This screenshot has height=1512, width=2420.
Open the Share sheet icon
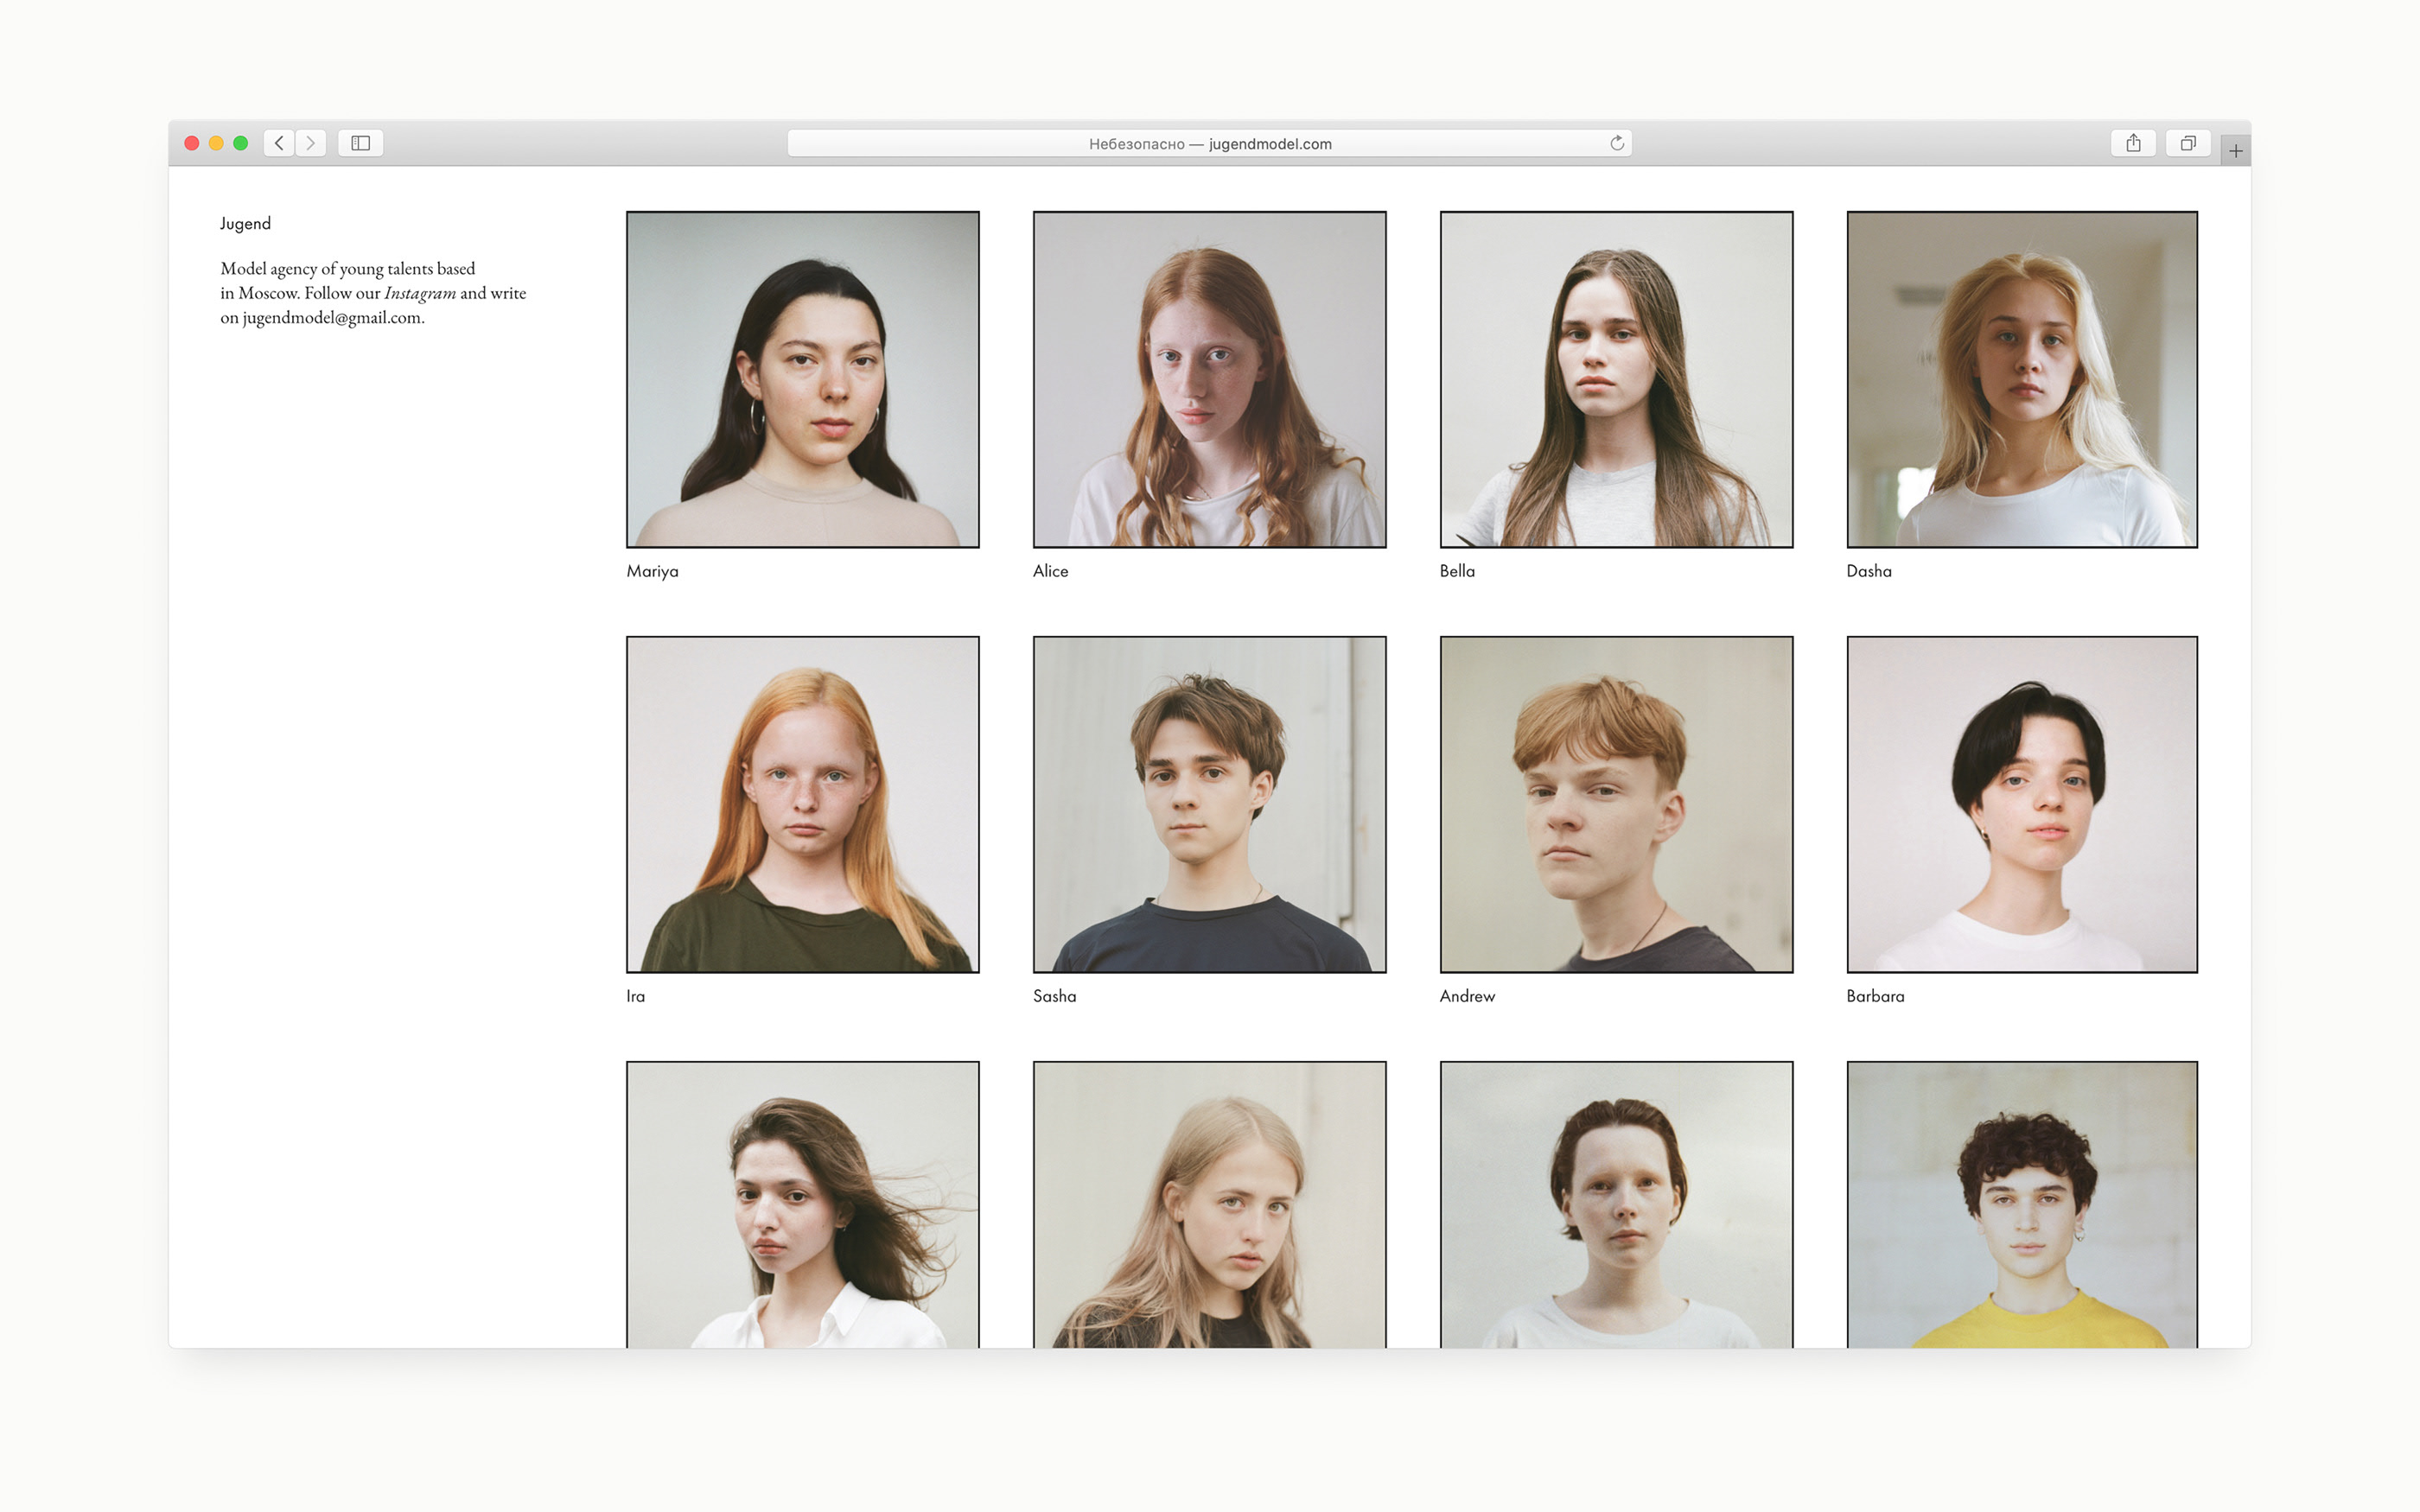click(2133, 143)
